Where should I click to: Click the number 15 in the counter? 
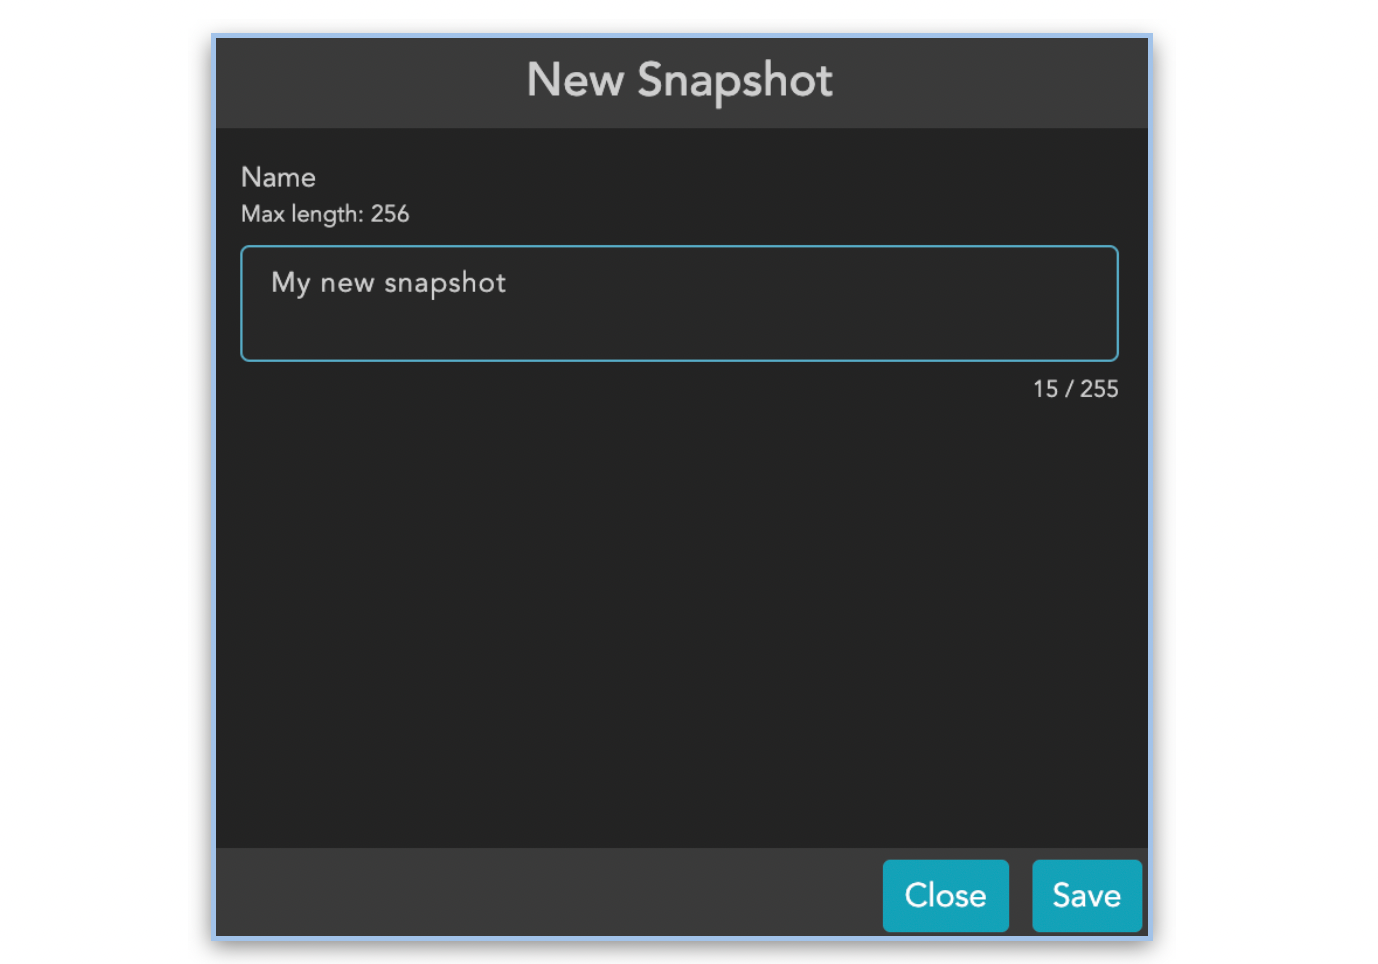click(1045, 389)
